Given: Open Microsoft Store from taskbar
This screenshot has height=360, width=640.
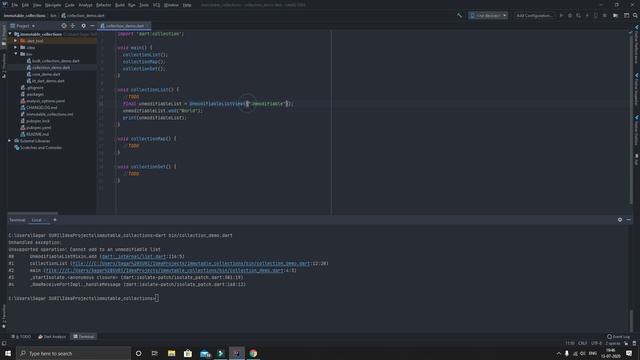Looking at the screenshot, I should (x=188, y=353).
